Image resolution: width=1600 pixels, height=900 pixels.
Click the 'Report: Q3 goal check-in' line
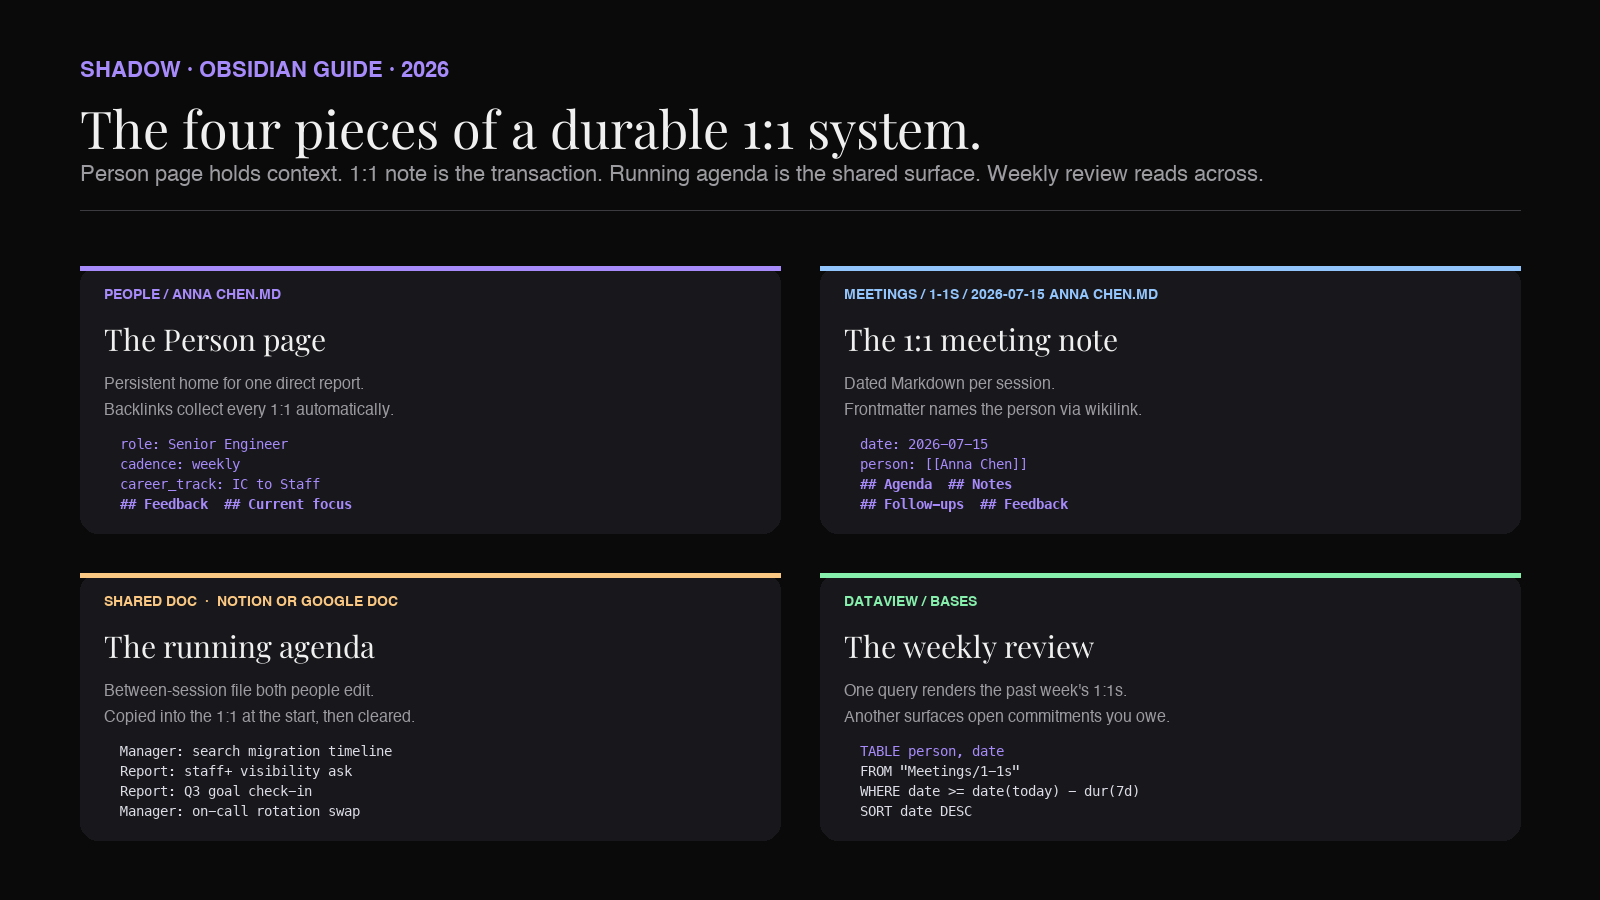pyautogui.click(x=216, y=791)
